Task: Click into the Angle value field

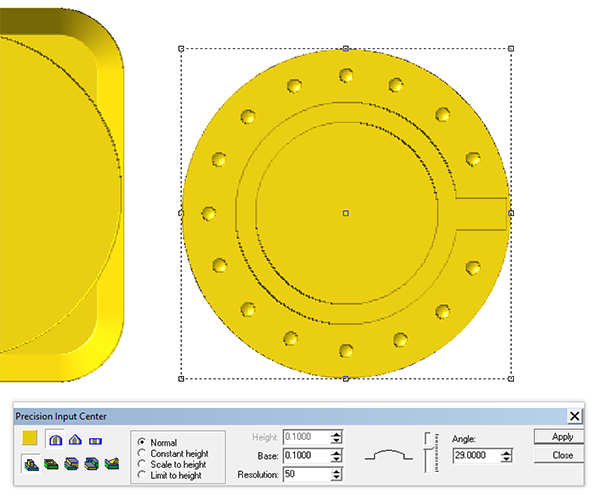Action: click(x=476, y=455)
